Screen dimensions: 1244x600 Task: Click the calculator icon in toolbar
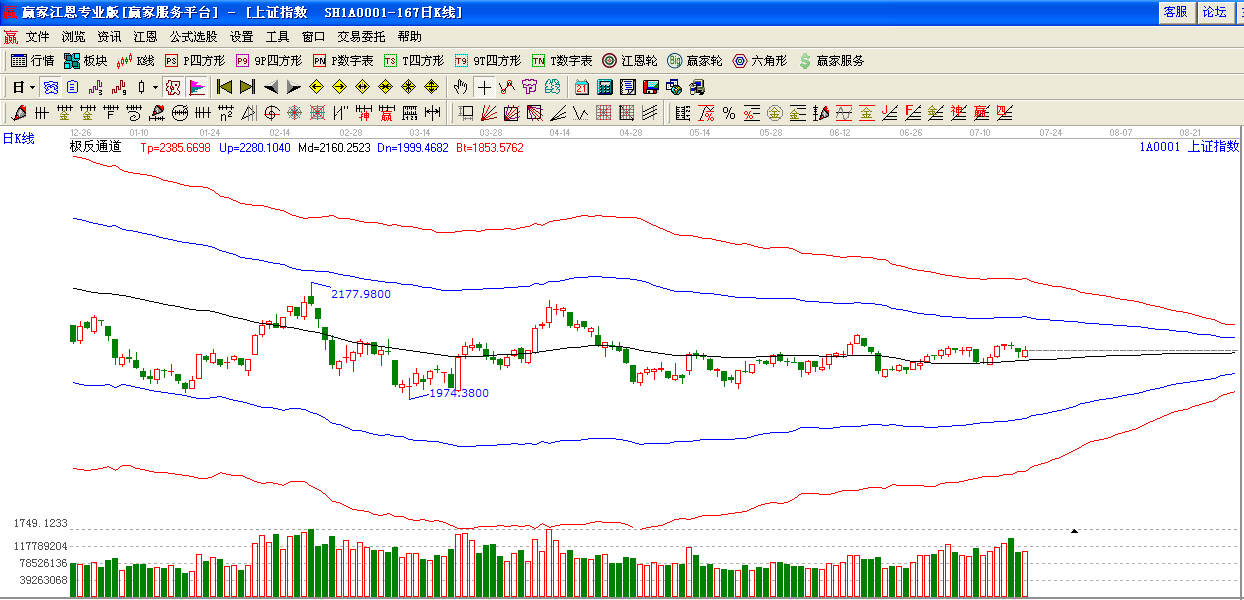click(x=604, y=87)
